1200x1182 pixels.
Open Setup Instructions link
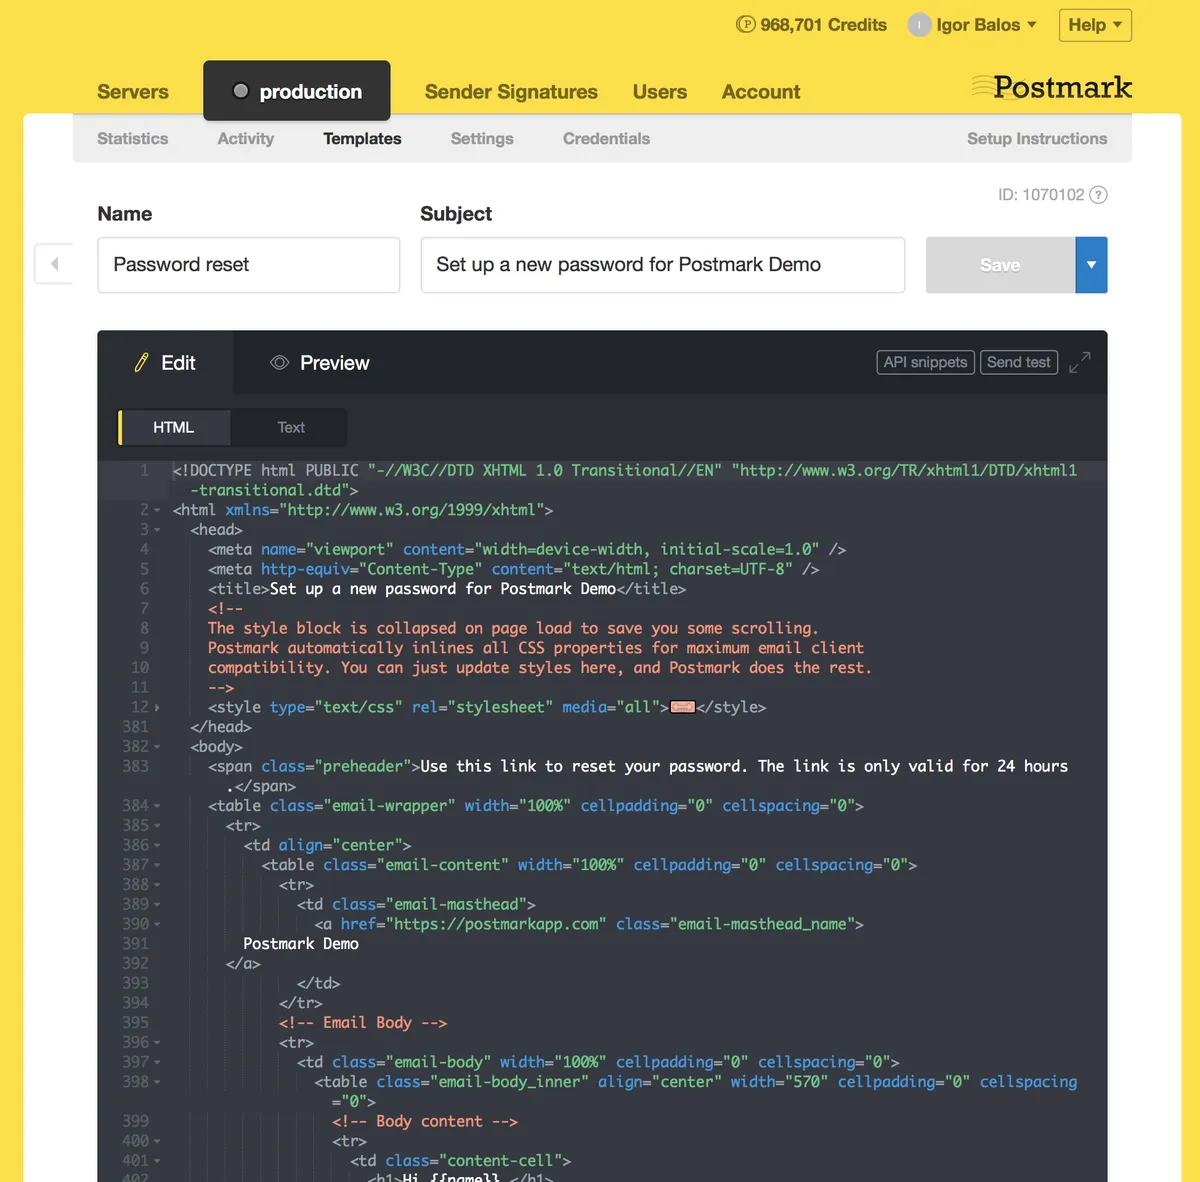click(x=1037, y=139)
